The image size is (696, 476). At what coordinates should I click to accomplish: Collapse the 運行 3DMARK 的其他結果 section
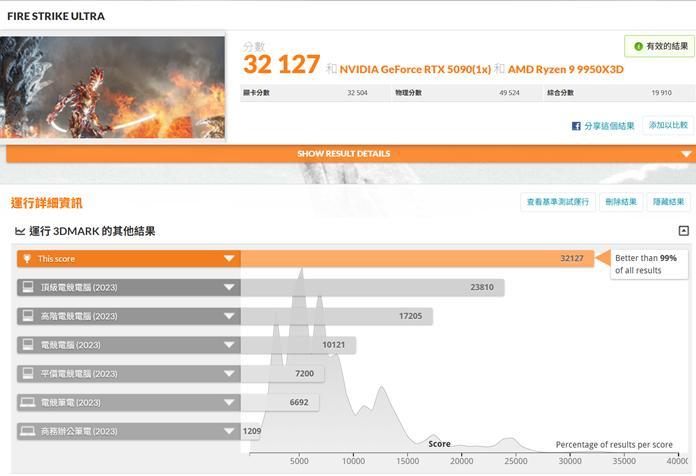(x=683, y=231)
